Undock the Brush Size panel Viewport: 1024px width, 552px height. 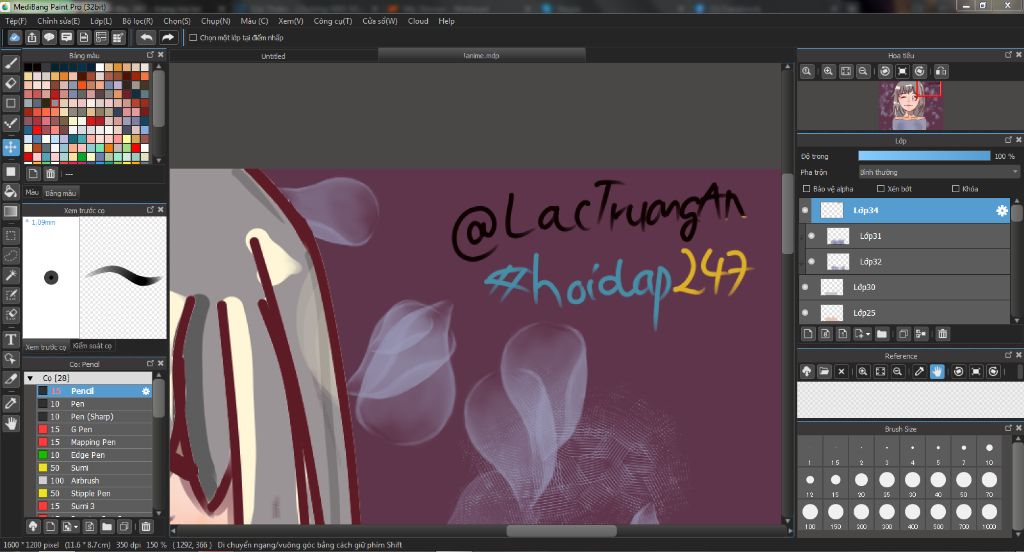point(1008,429)
